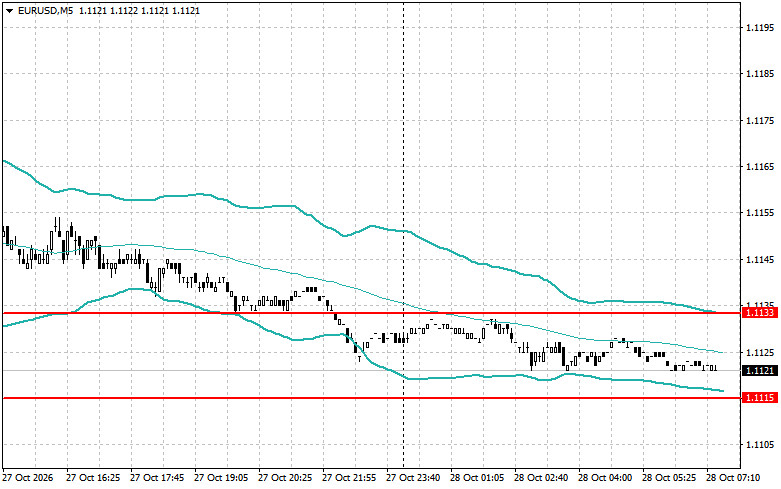The height and width of the screenshot is (489, 781).
Task: Click the black 1.1121 current price label
Action: pos(760,370)
